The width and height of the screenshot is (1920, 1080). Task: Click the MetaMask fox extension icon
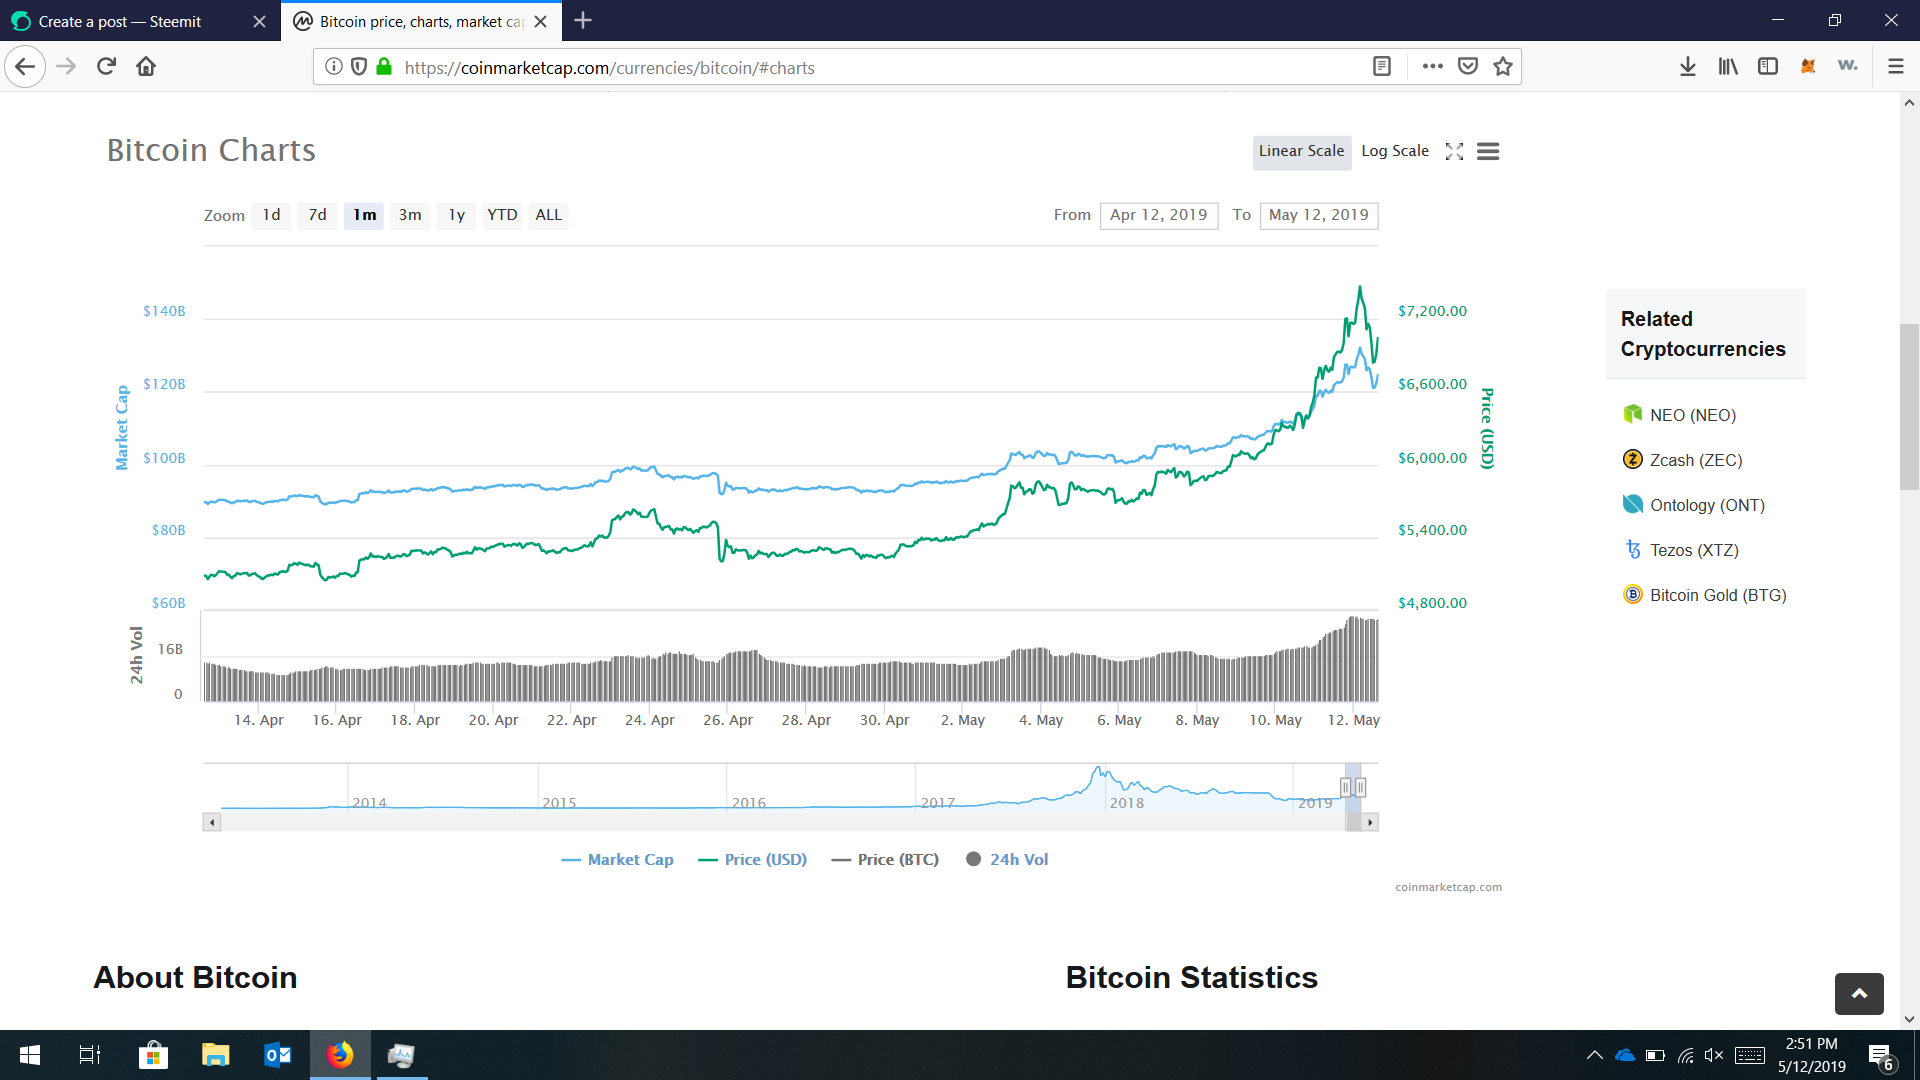click(x=1807, y=67)
